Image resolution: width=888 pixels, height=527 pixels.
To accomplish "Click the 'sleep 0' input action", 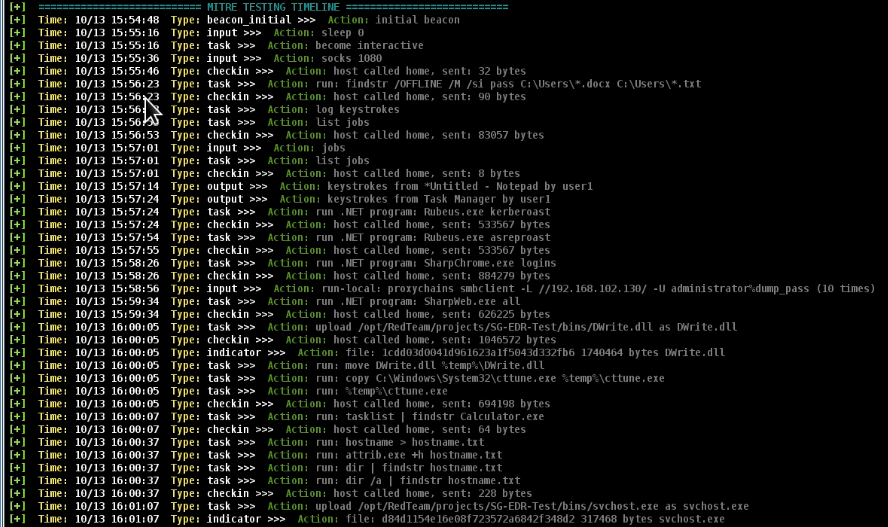I will pyautogui.click(x=342, y=33).
